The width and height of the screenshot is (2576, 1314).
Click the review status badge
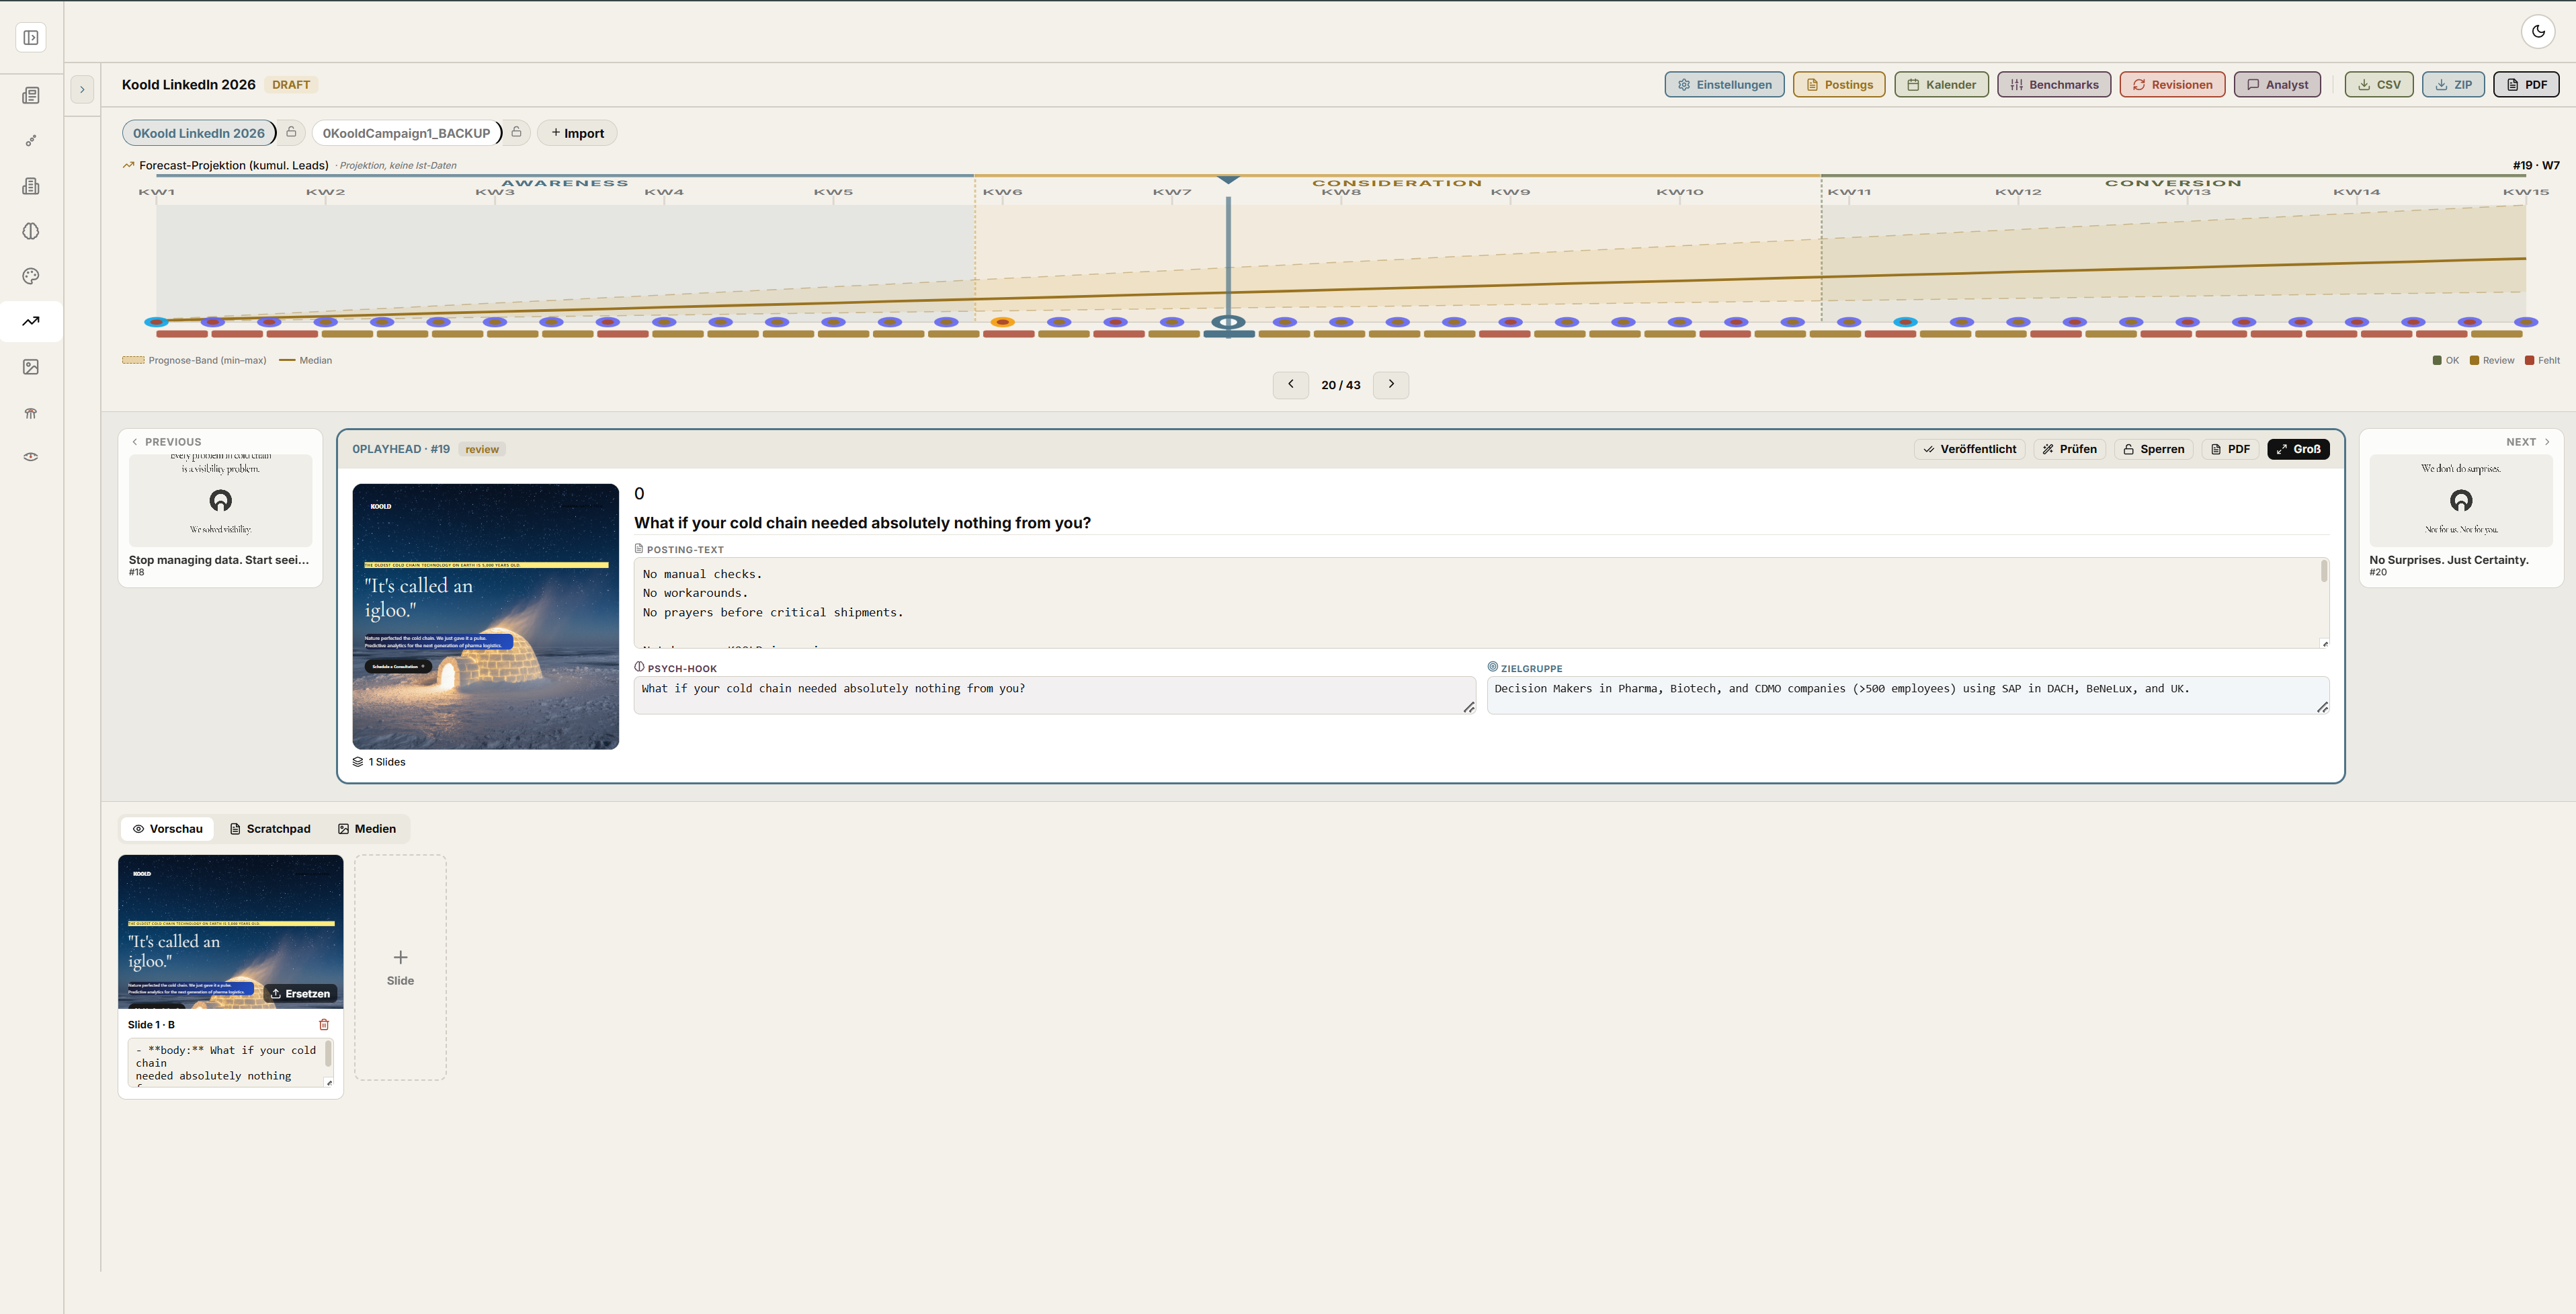tap(481, 449)
